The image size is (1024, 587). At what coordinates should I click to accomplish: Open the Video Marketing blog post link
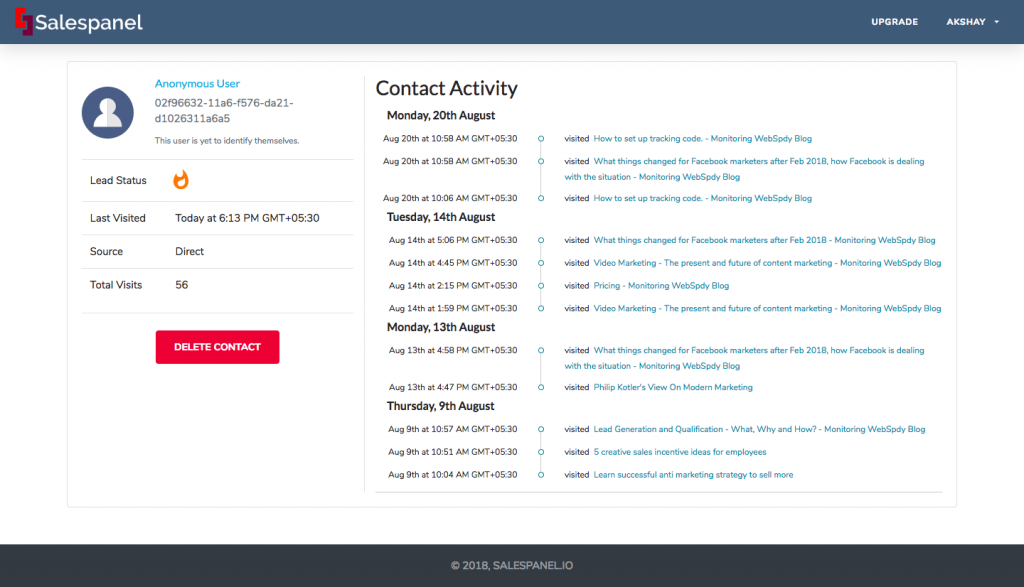(x=768, y=262)
